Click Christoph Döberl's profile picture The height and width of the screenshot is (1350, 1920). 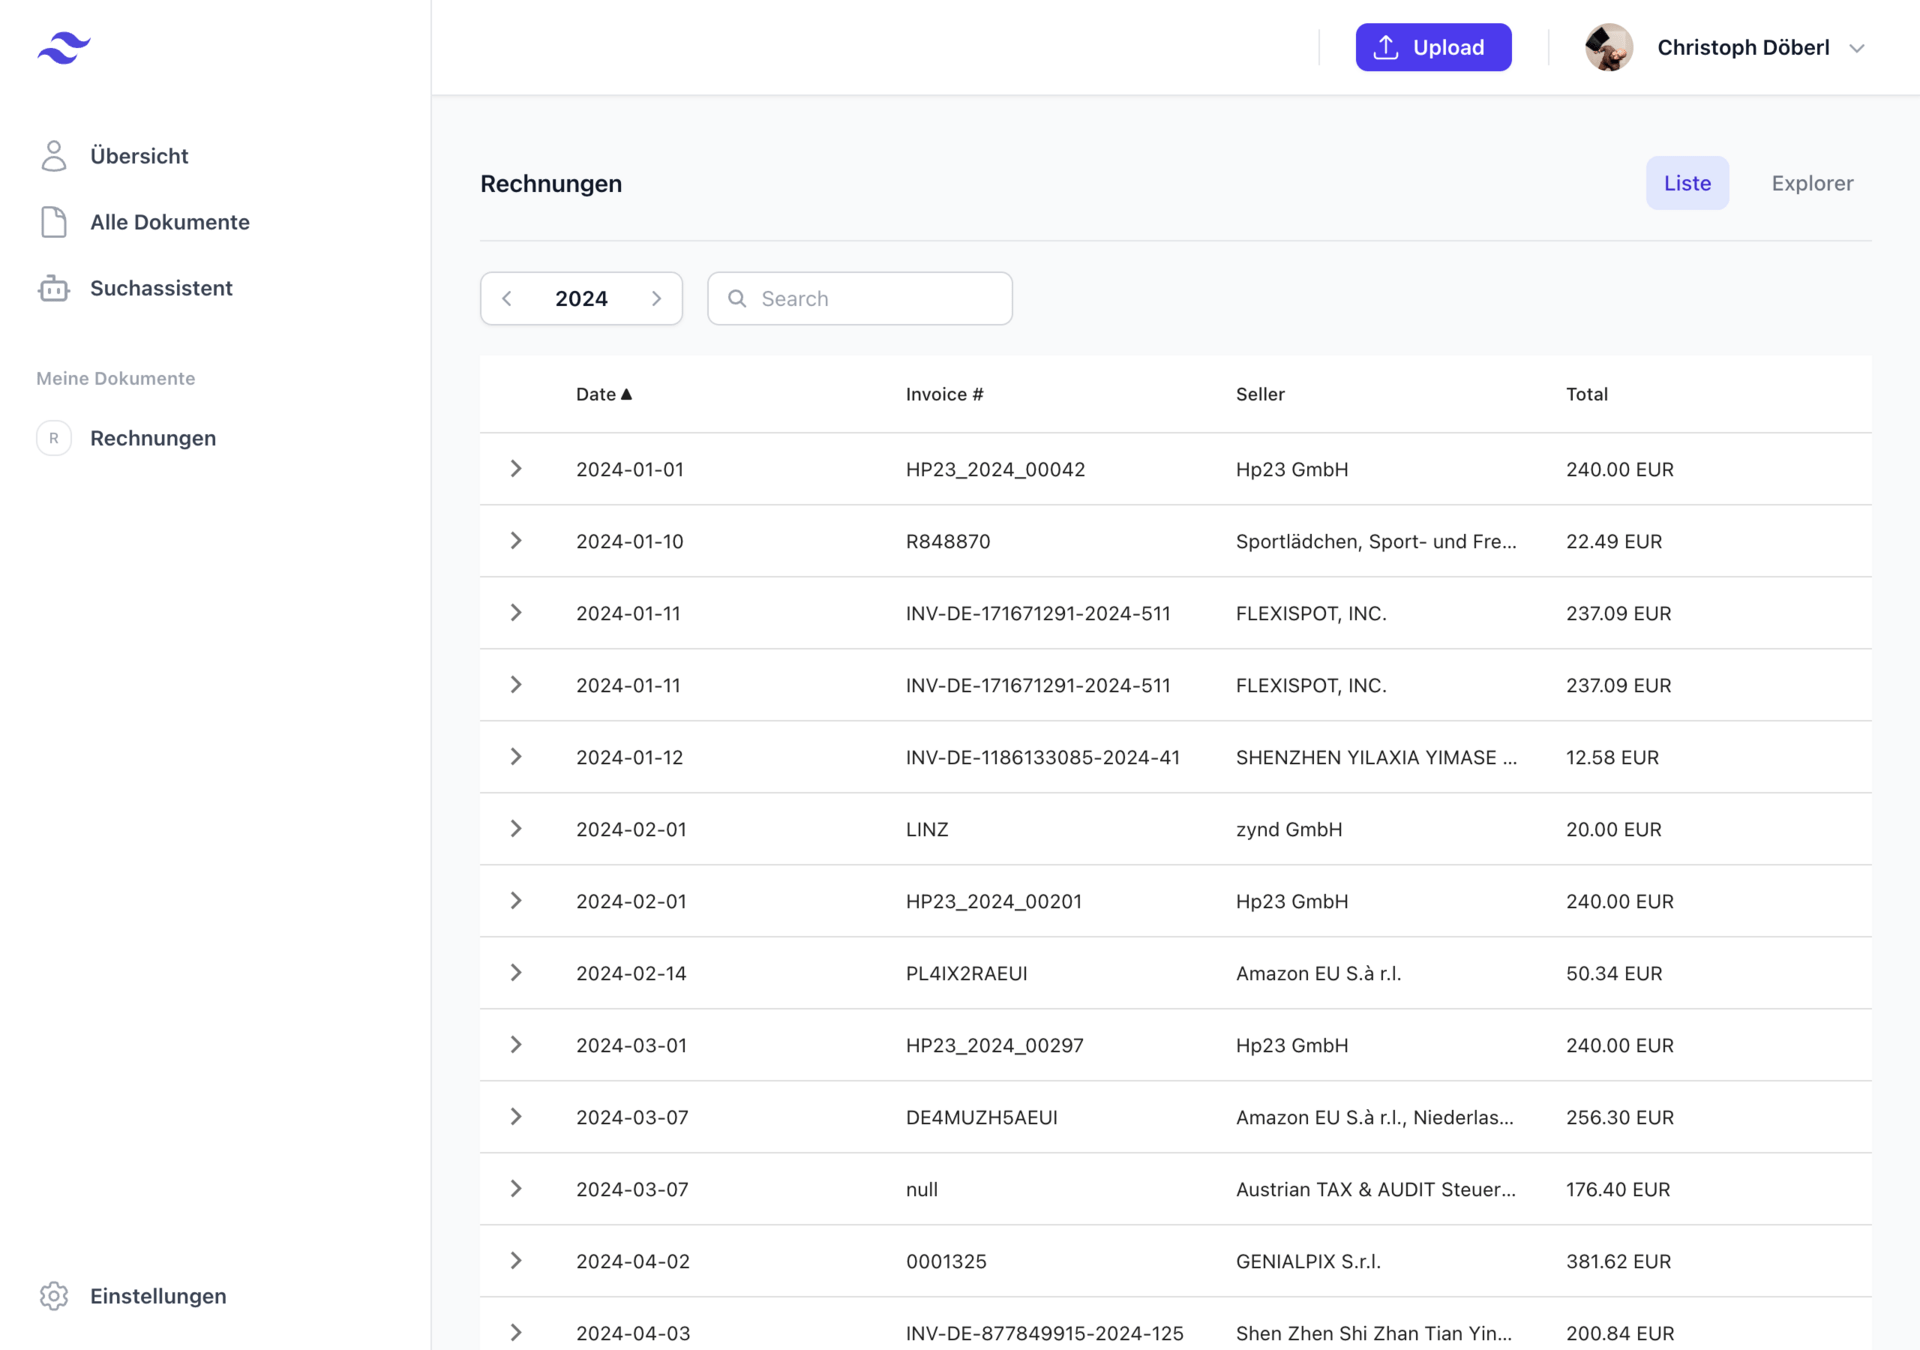coord(1609,47)
